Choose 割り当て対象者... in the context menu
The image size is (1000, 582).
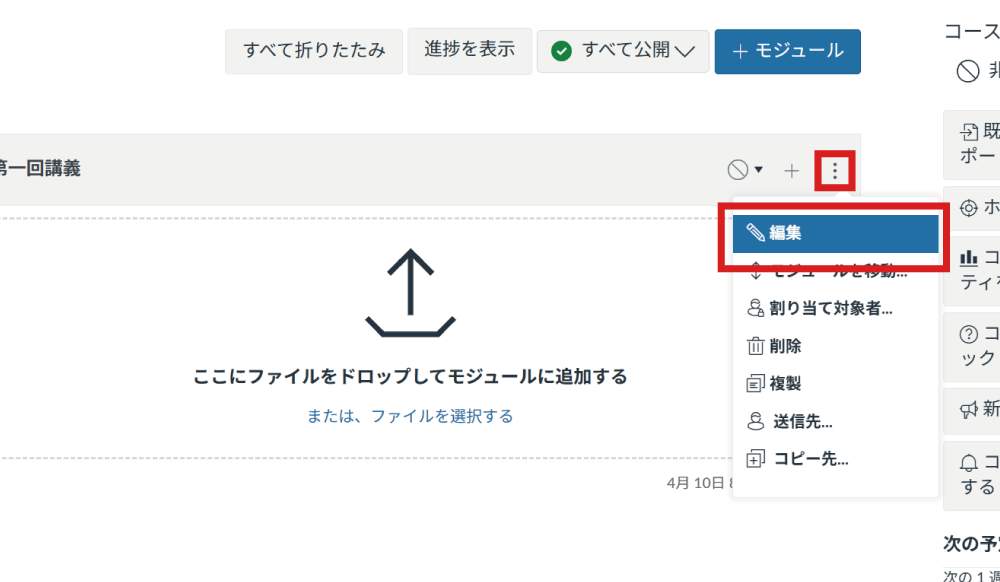pyautogui.click(x=832, y=308)
